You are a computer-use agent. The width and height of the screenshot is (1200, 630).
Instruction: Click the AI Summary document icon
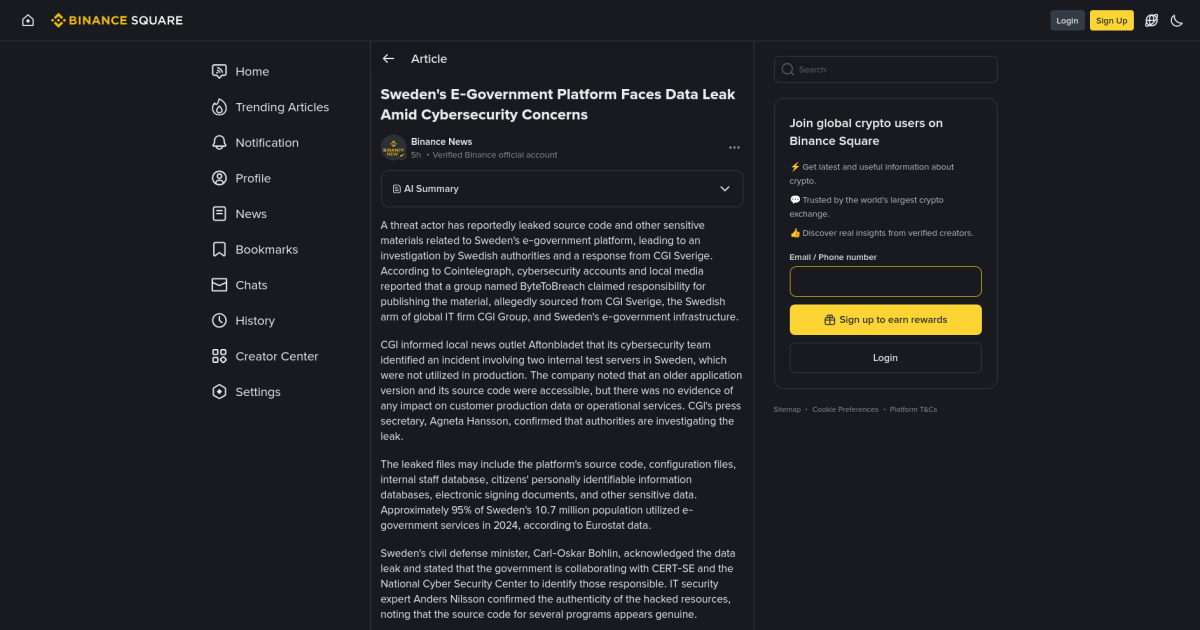396,188
